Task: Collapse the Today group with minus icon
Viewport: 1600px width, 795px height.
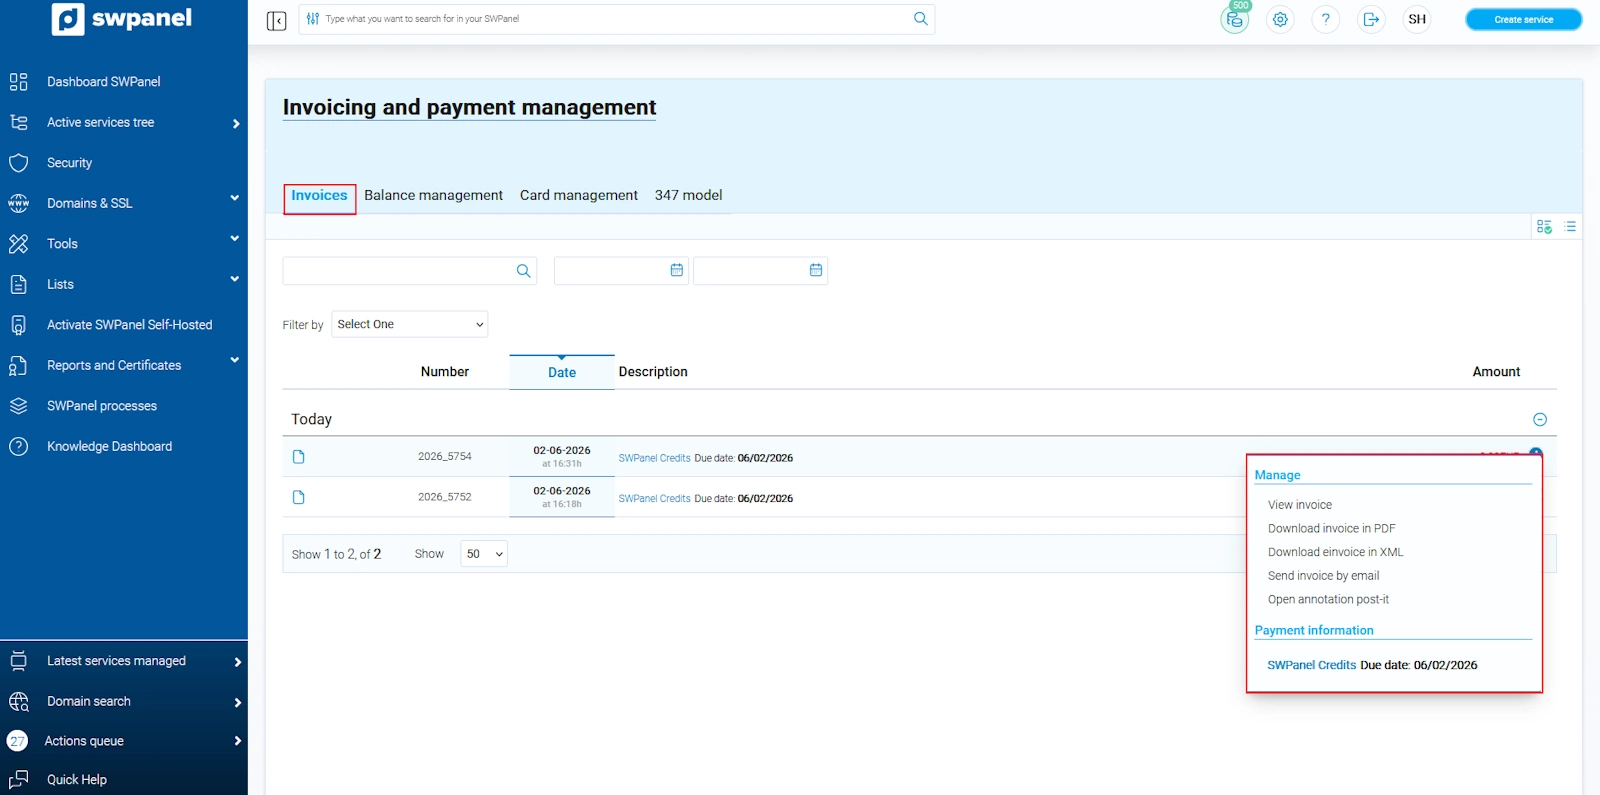Action: click(x=1540, y=420)
